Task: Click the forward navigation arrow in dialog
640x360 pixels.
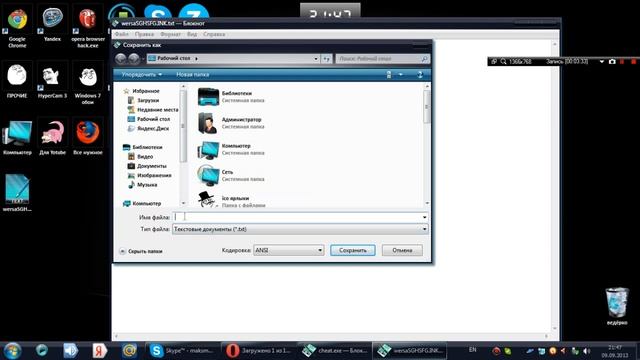Action: click(x=134, y=59)
